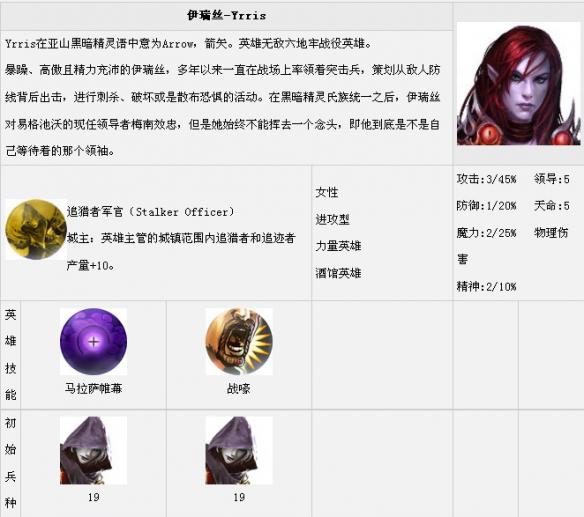Click the 战嚎 skill label

(x=239, y=388)
